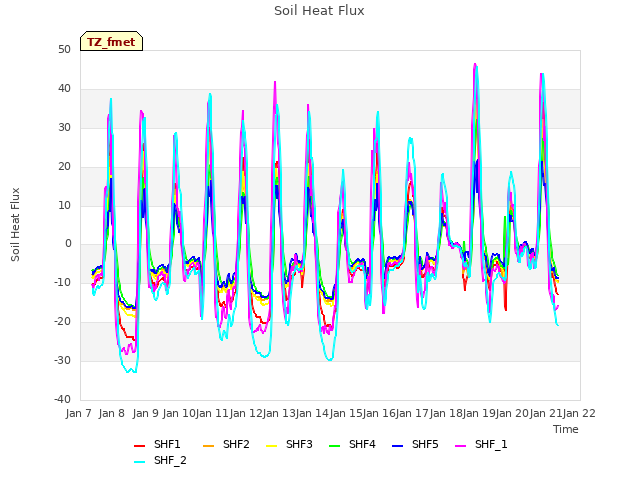Screen dimensions: 640x480
Task: Click the -10 y-axis tick label
Action: coord(62,282)
